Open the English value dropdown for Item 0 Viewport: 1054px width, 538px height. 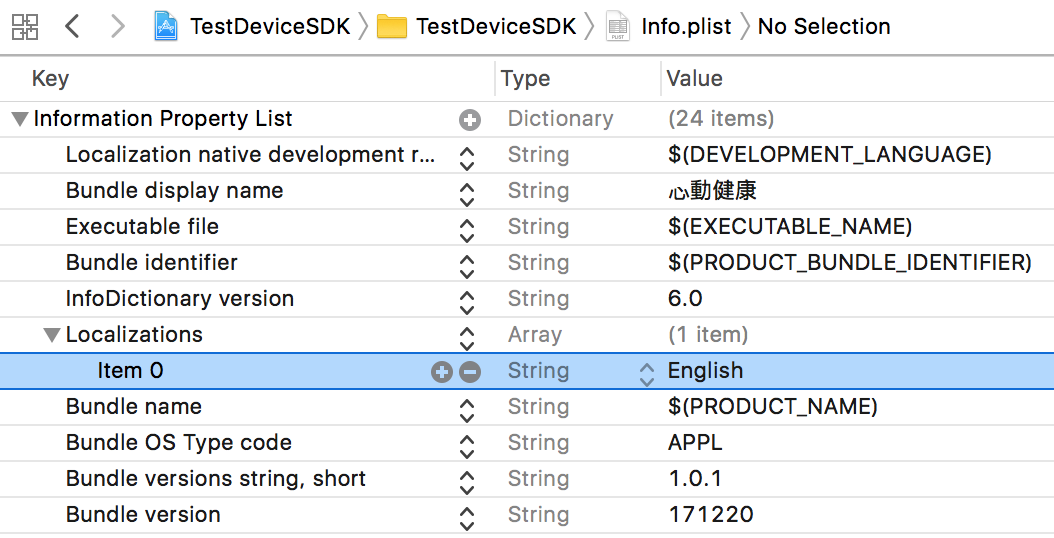coord(647,372)
